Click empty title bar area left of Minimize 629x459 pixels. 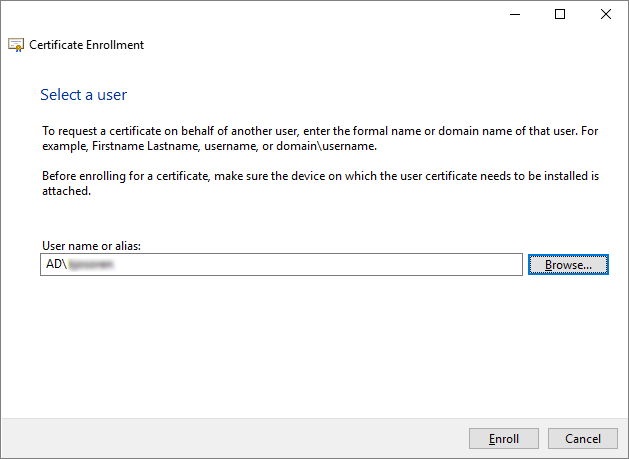tap(300, 14)
